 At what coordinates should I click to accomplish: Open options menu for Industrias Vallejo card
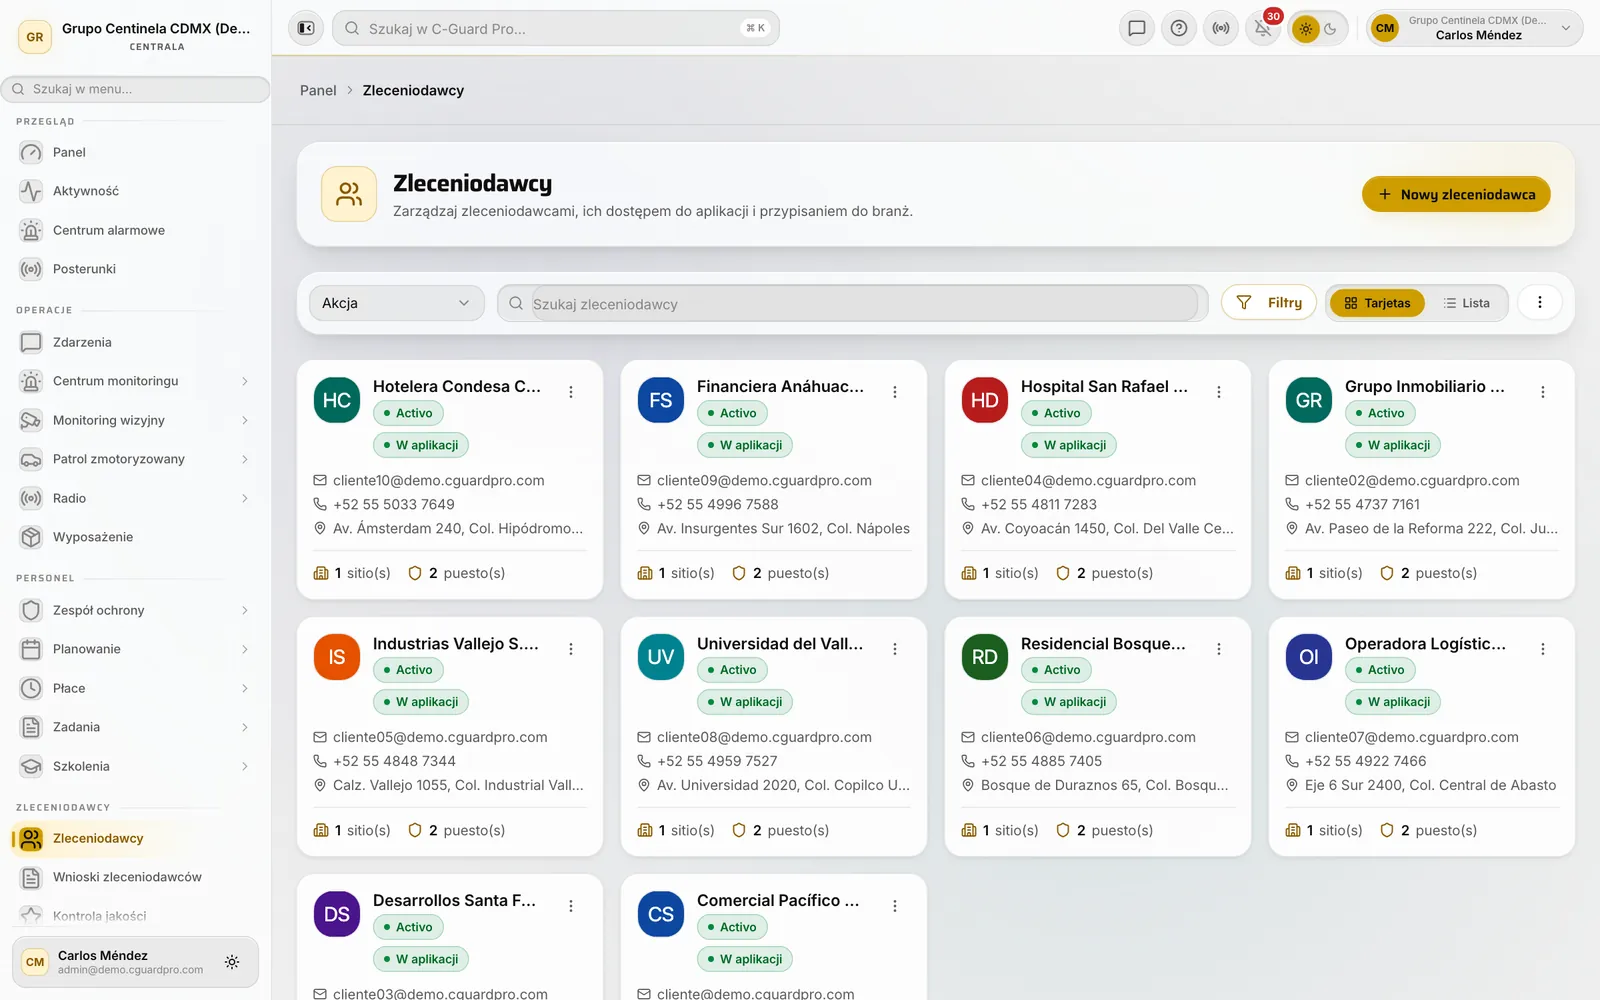tap(571, 649)
